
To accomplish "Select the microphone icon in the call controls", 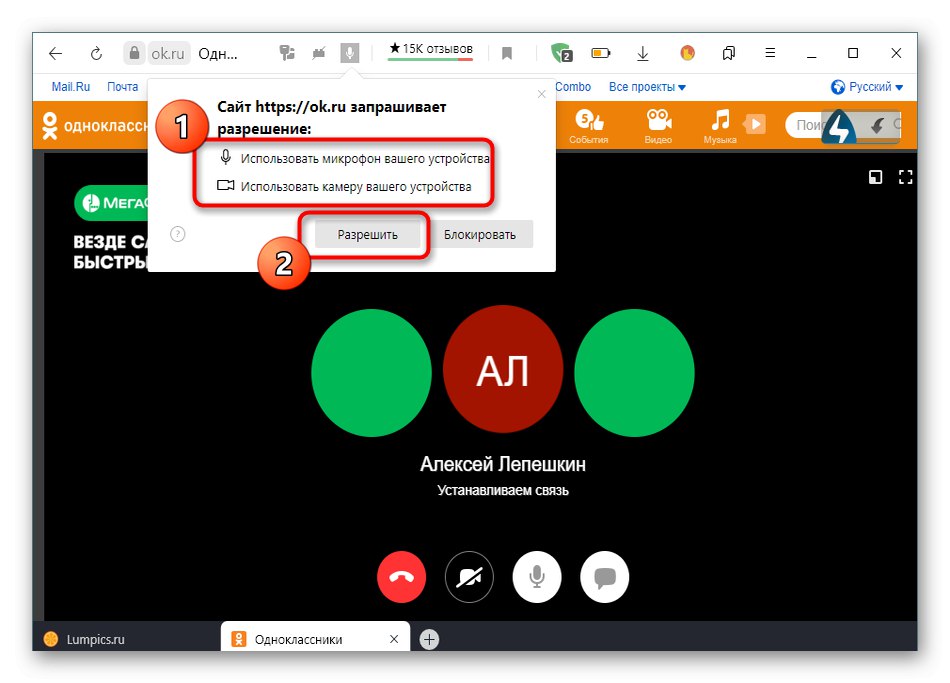I will click(537, 577).
